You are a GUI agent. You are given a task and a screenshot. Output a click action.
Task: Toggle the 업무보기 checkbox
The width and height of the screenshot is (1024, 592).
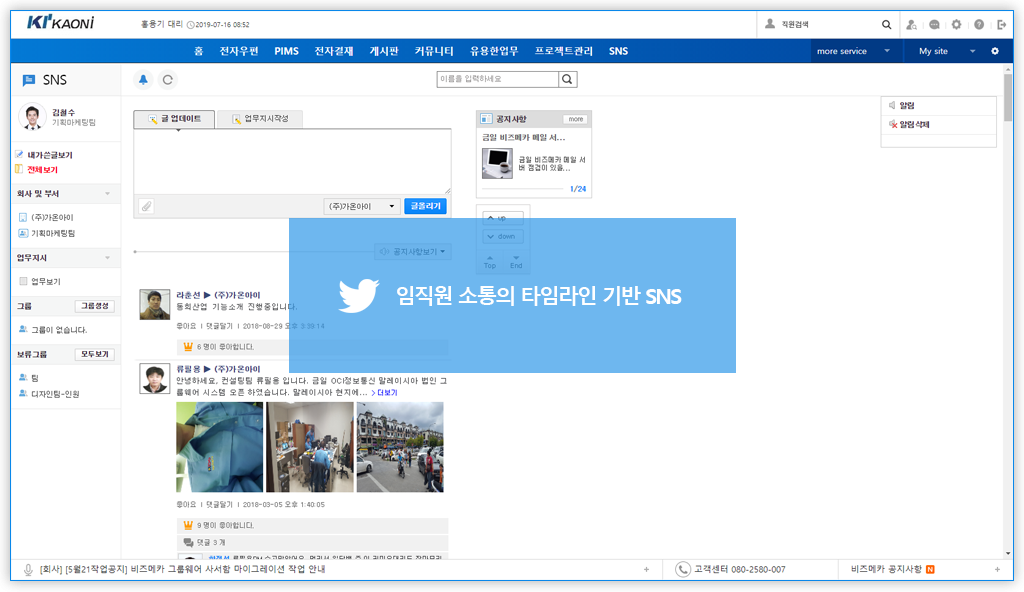(x=23, y=282)
